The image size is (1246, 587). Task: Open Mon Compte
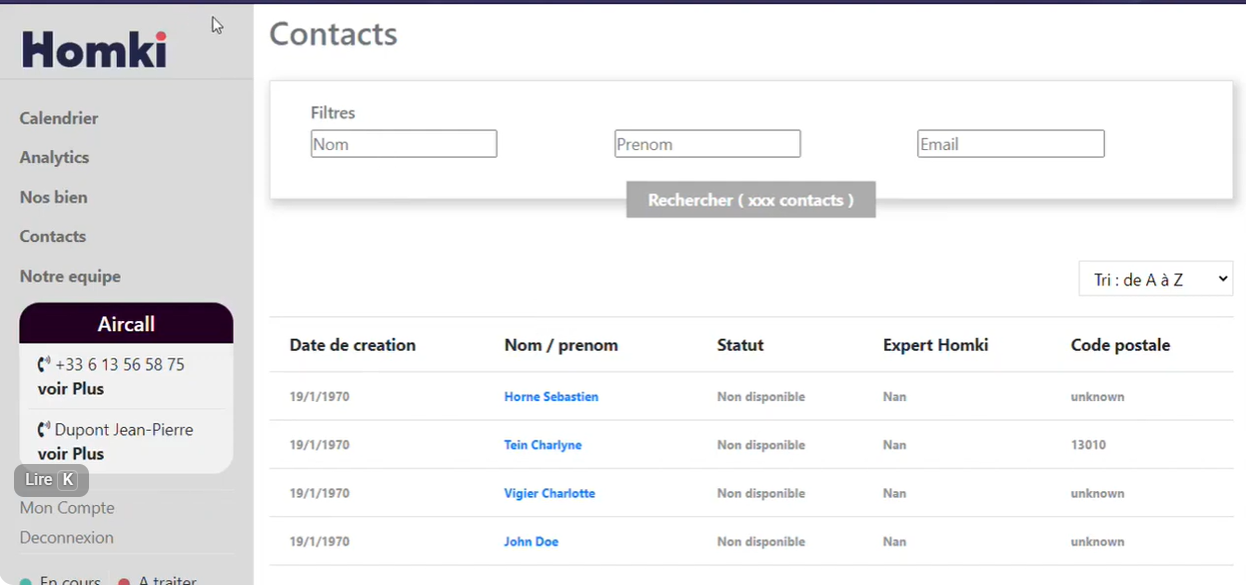[67, 508]
